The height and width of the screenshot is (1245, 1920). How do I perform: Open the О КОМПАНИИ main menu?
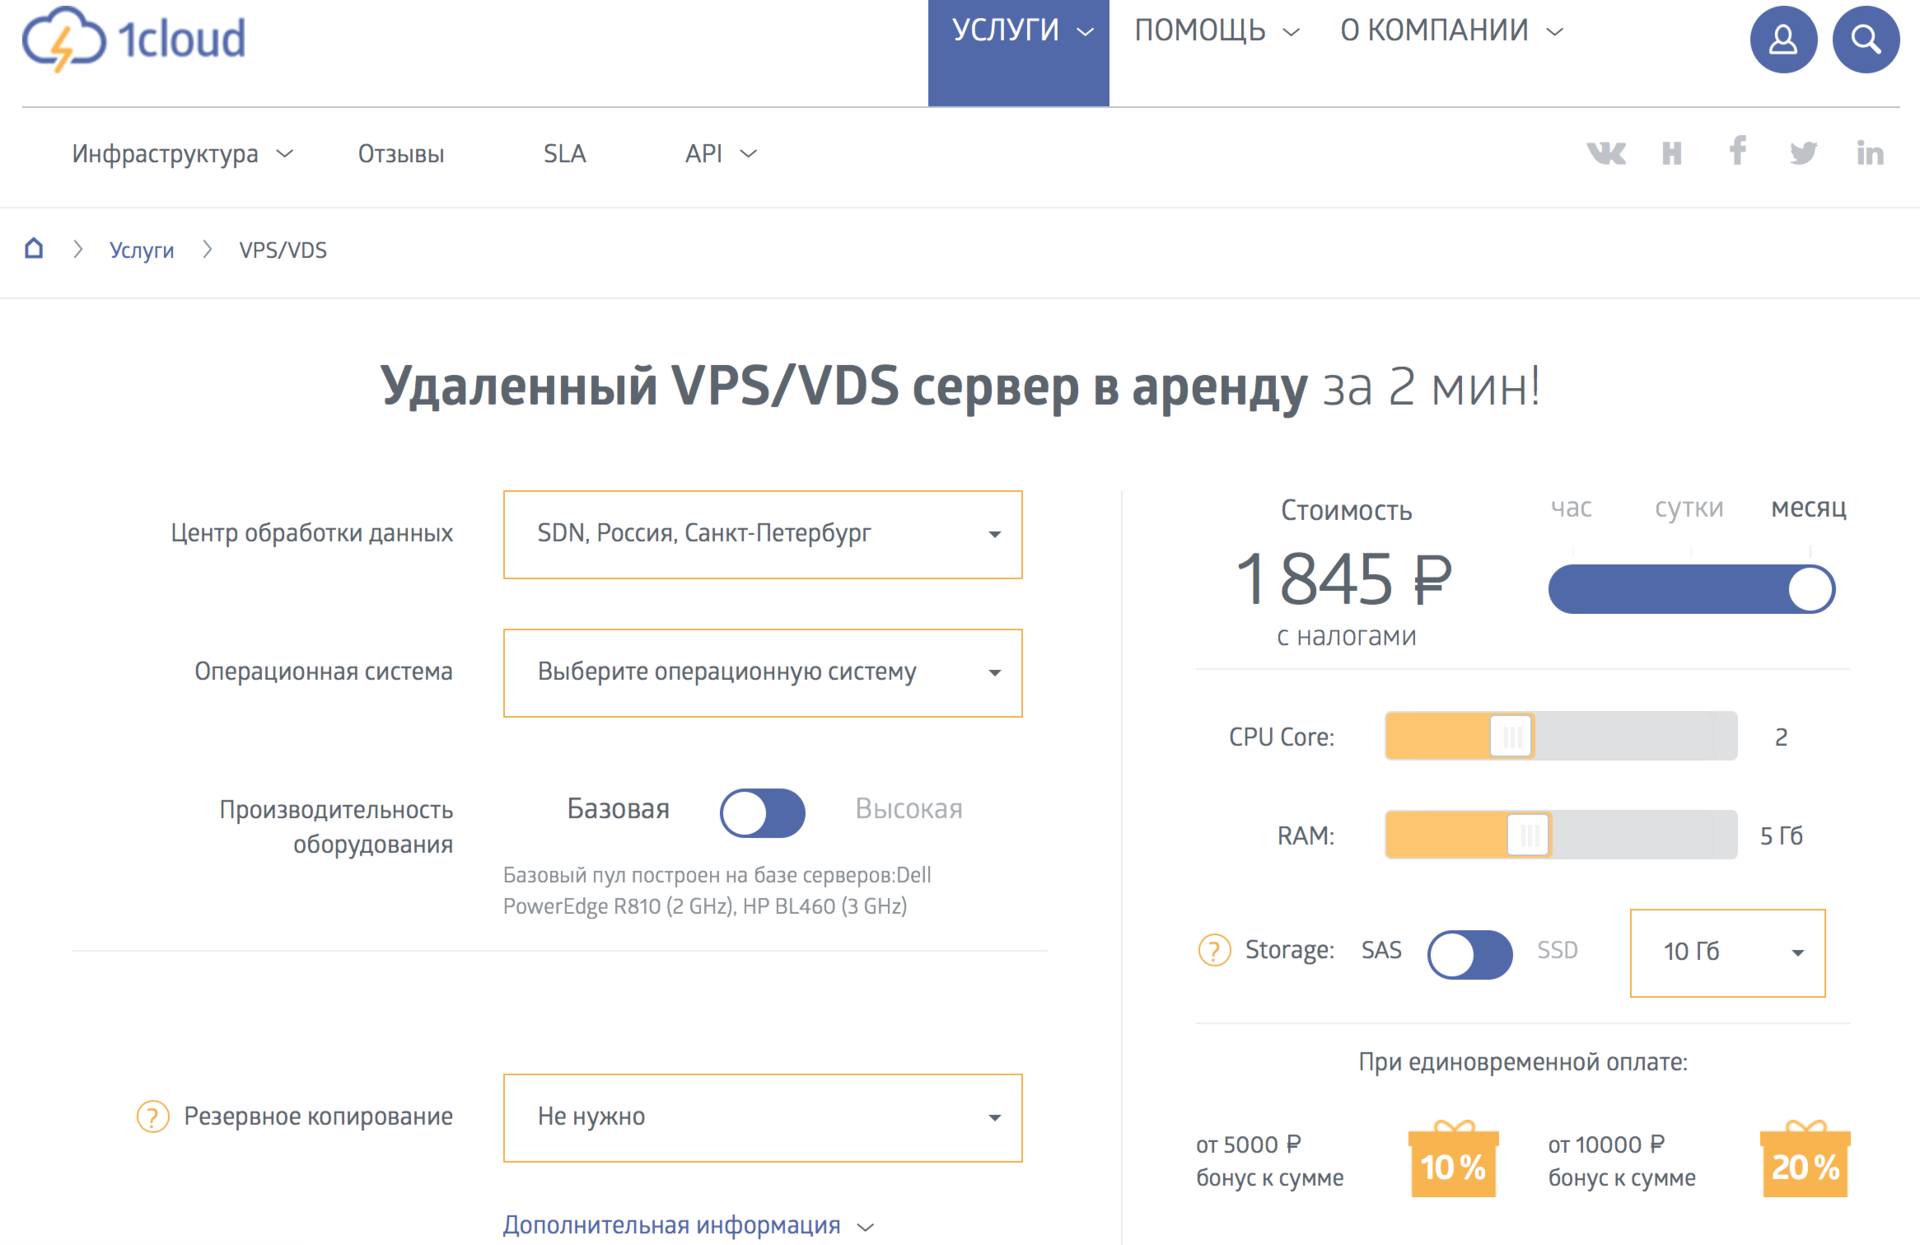click(x=1451, y=31)
